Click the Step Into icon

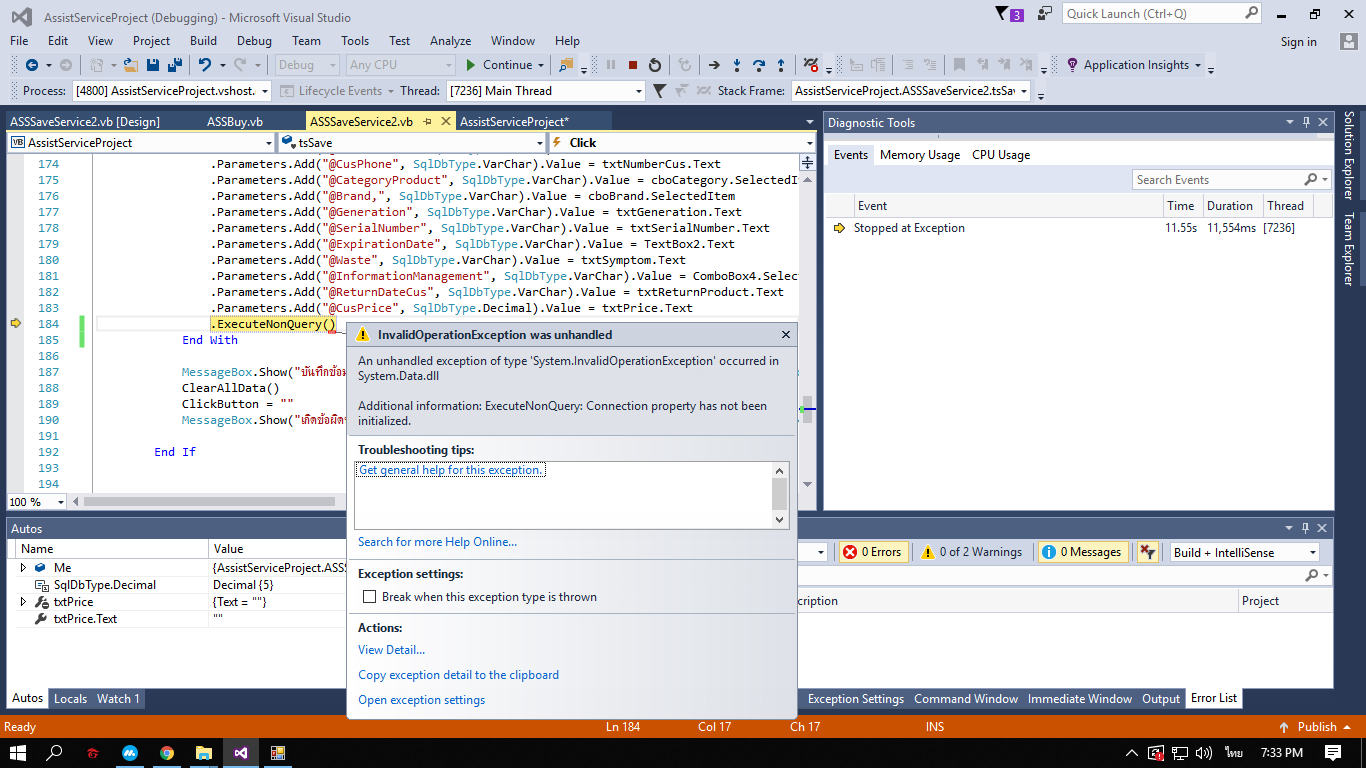click(737, 65)
